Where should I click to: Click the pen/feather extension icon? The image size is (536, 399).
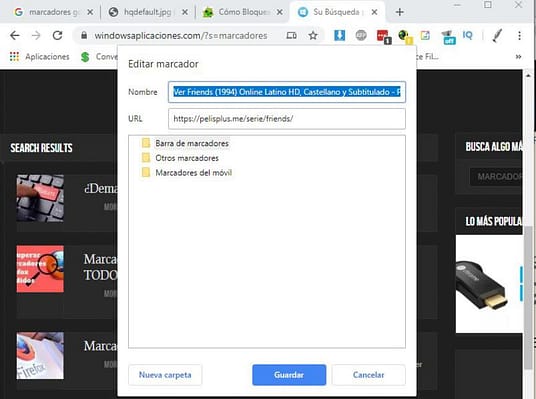pyautogui.click(x=497, y=35)
